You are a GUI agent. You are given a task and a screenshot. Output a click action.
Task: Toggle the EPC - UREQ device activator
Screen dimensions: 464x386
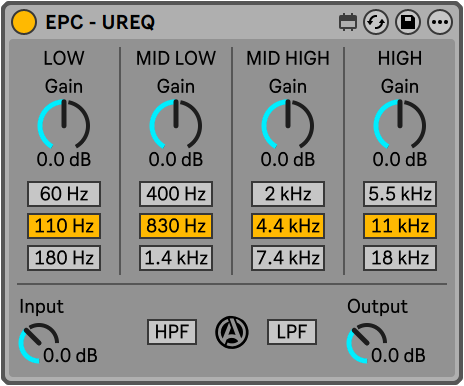tap(24, 22)
